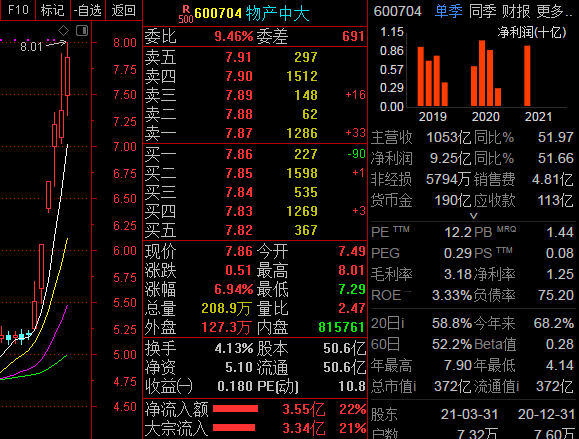The width and height of the screenshot is (579, 439).
Task: Click the 总量 value 208.9万
Action: 226,308
